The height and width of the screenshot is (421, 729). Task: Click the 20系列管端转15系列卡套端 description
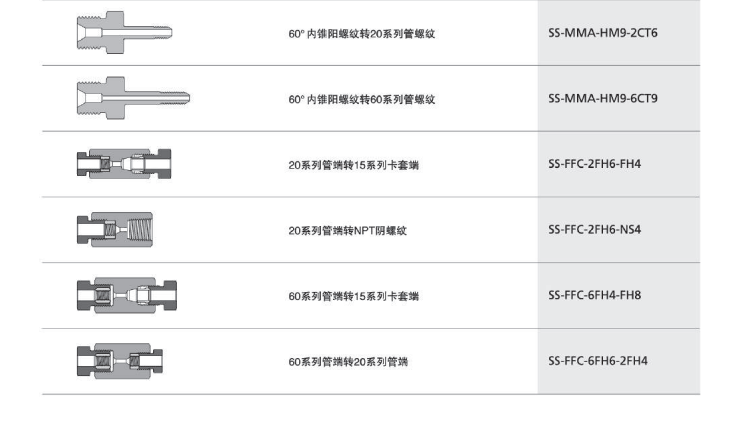pyautogui.click(x=353, y=165)
